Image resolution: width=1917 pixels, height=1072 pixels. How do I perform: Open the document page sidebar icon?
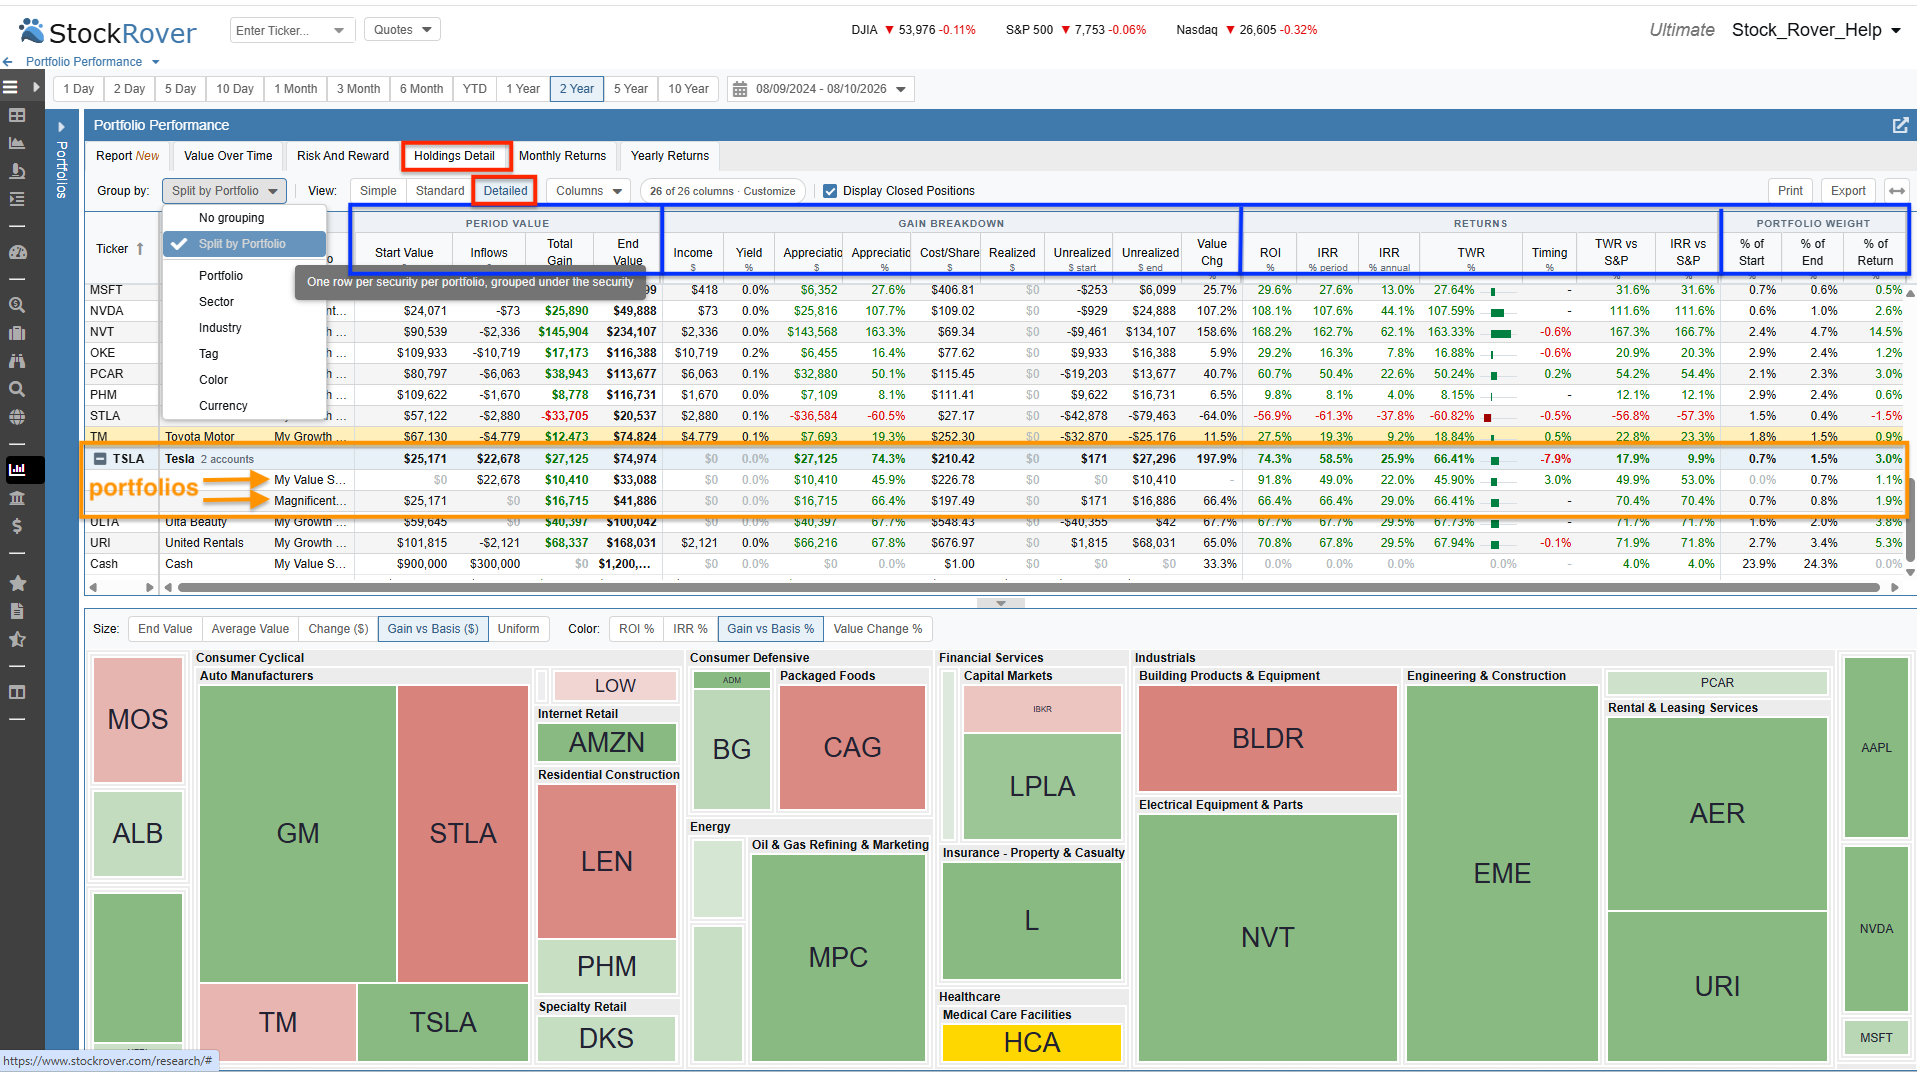point(17,611)
